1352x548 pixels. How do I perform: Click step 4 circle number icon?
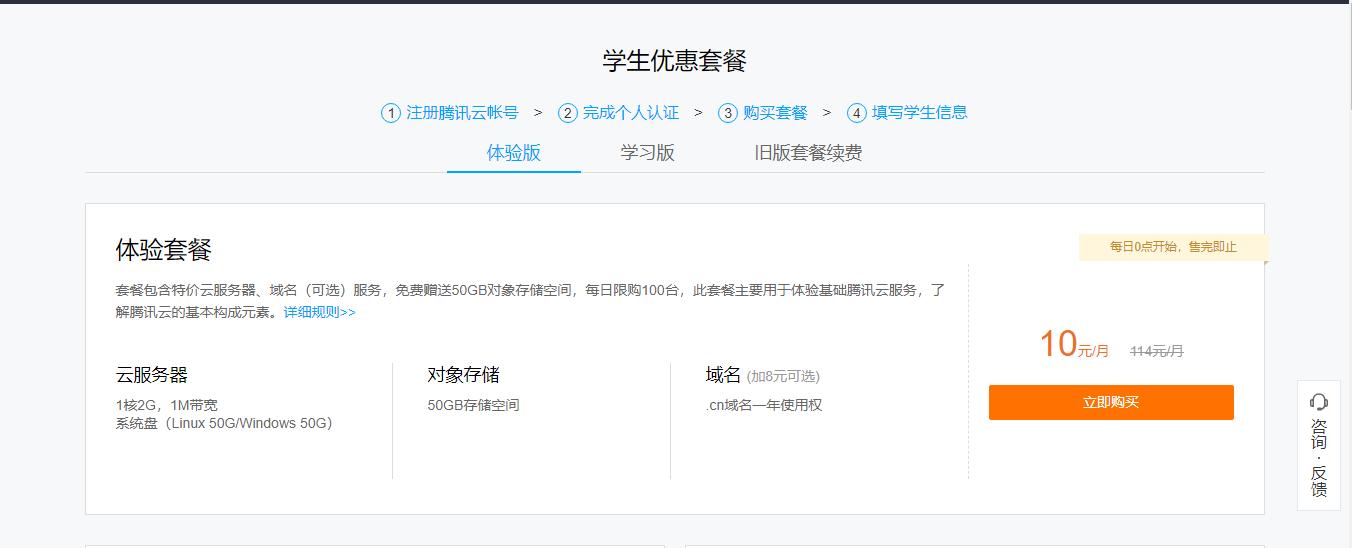(x=857, y=113)
